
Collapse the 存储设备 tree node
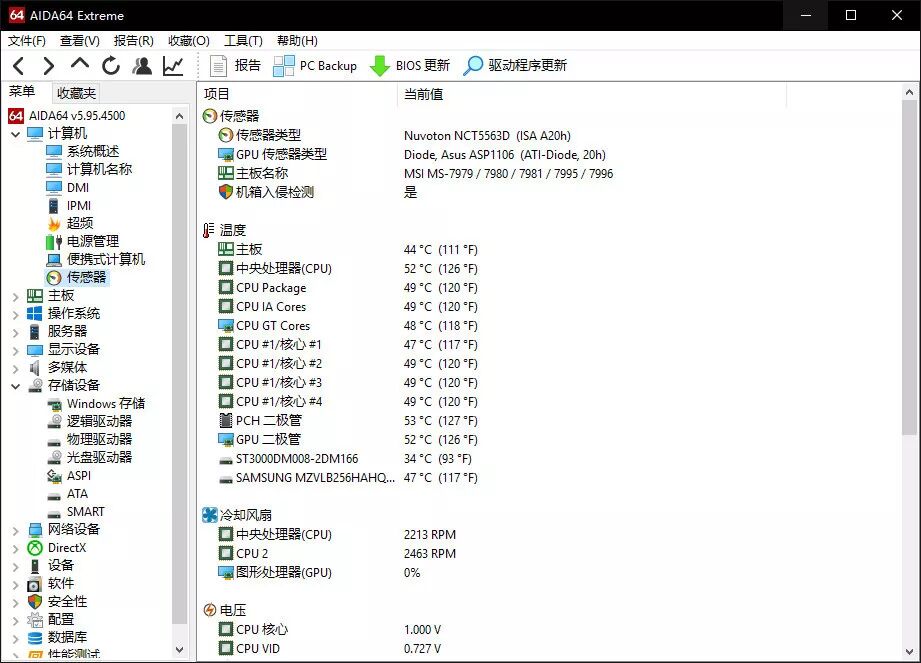click(x=16, y=386)
